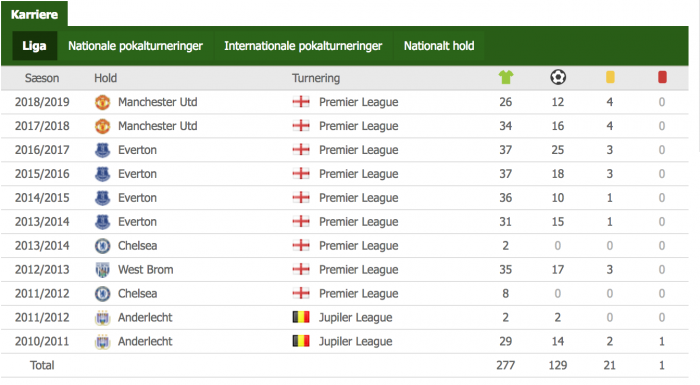The image size is (700, 385).
Task: Open Premier League link in 2015/2016 row
Action: click(x=358, y=174)
